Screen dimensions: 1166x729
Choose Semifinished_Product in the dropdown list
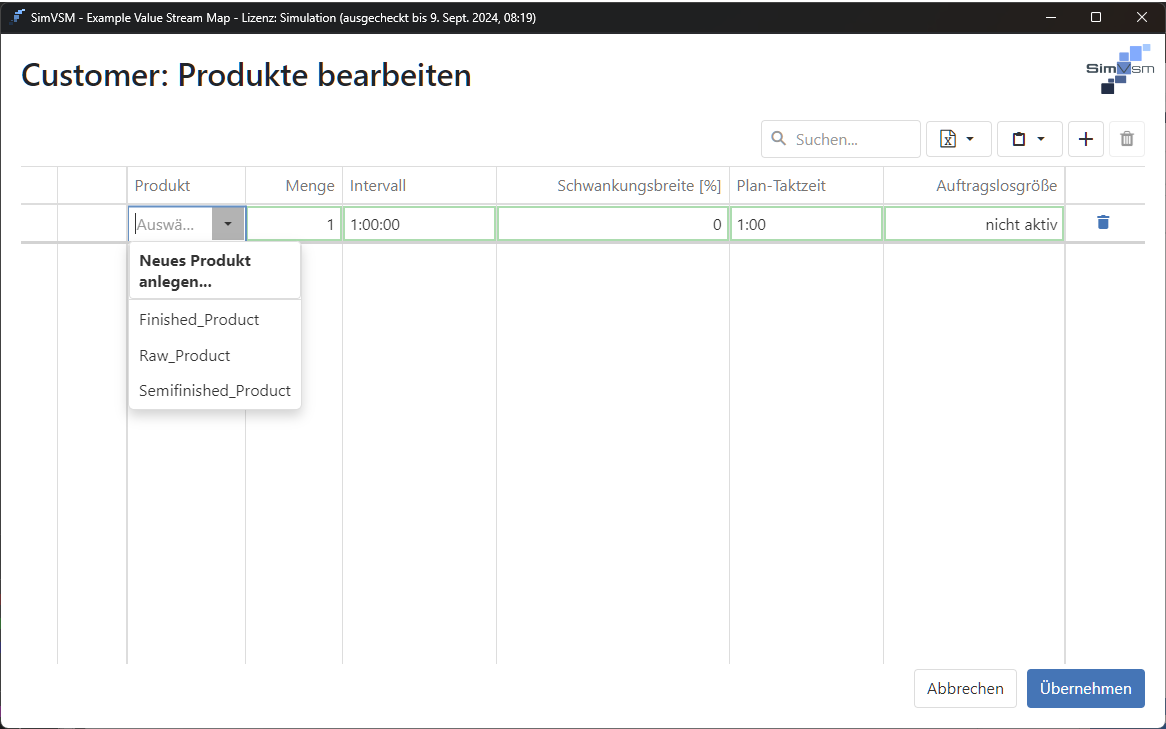click(x=214, y=390)
